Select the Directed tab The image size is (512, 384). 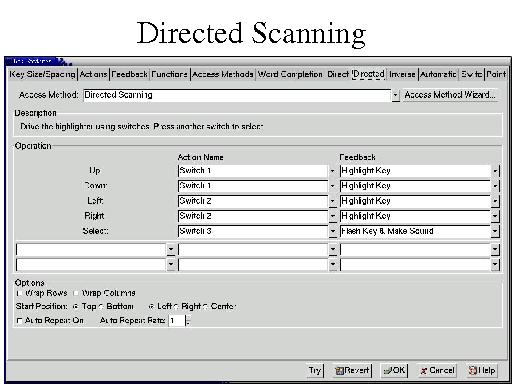[x=368, y=74]
